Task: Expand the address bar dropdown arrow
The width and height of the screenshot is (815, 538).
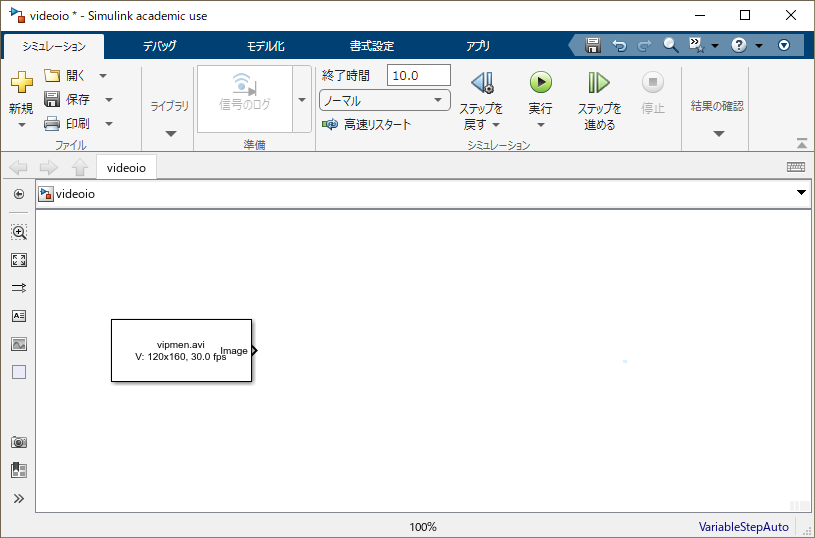Action: pos(801,193)
